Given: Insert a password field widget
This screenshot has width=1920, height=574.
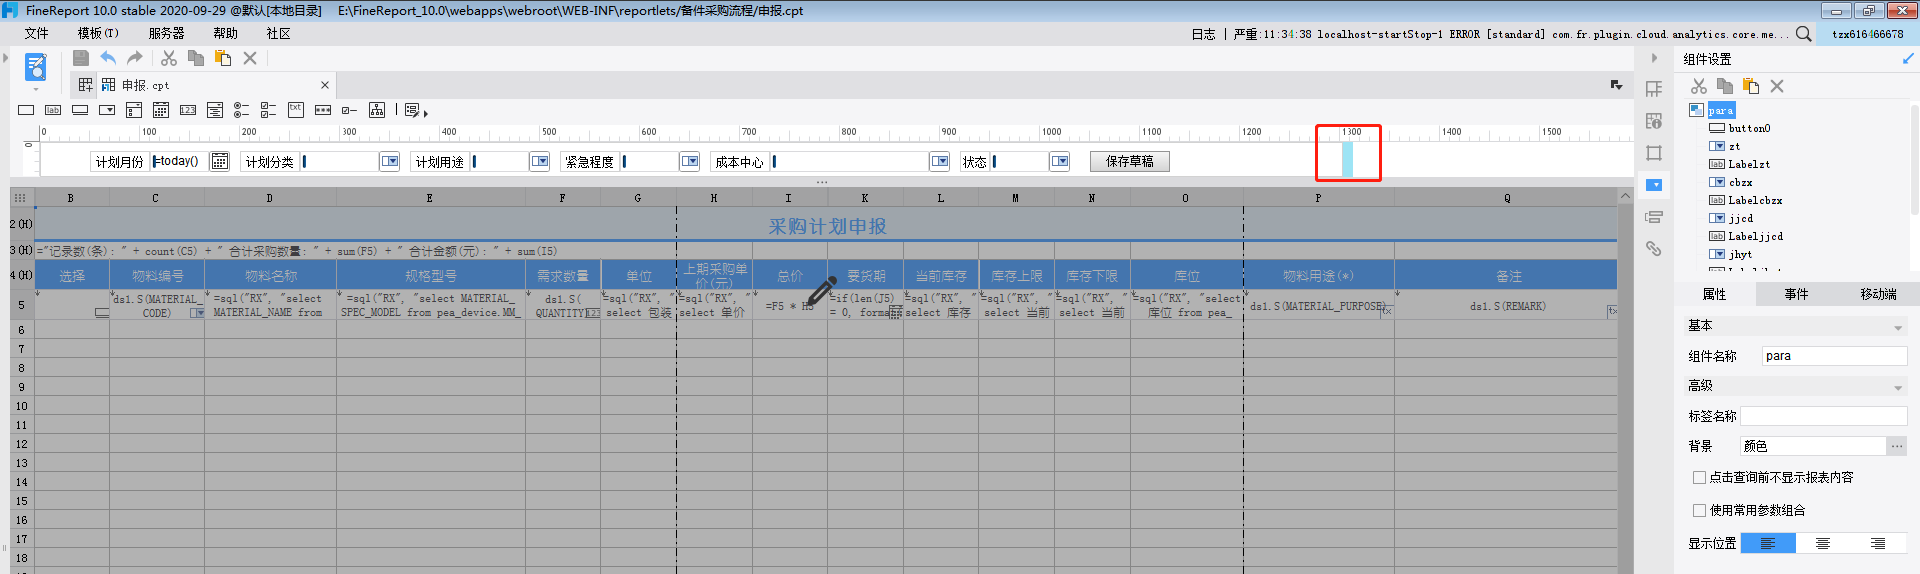Looking at the screenshot, I should 322,110.
